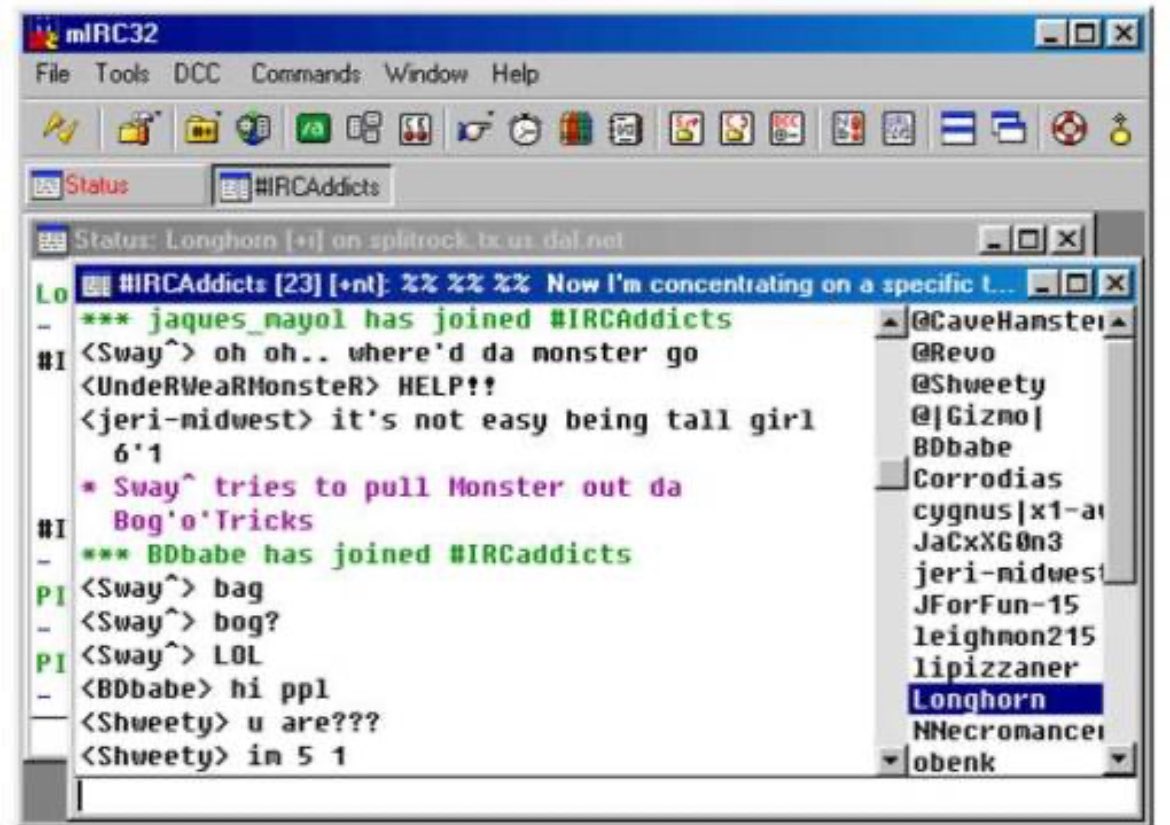Click the About mIRC toolbar icon
Image resolution: width=1170 pixels, height=825 pixels.
(x=1120, y=129)
